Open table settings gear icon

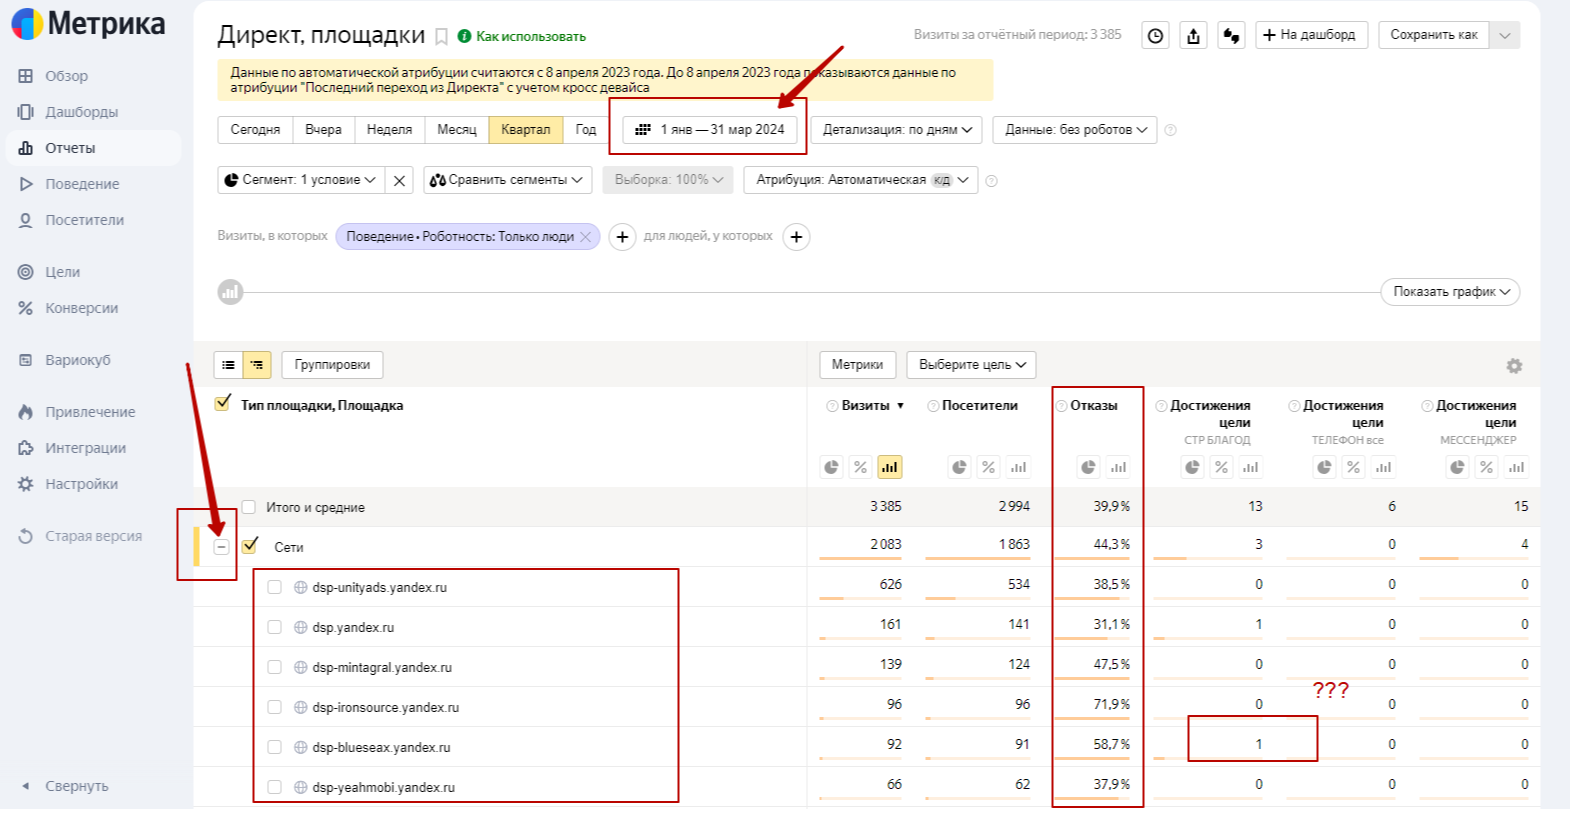click(x=1514, y=366)
